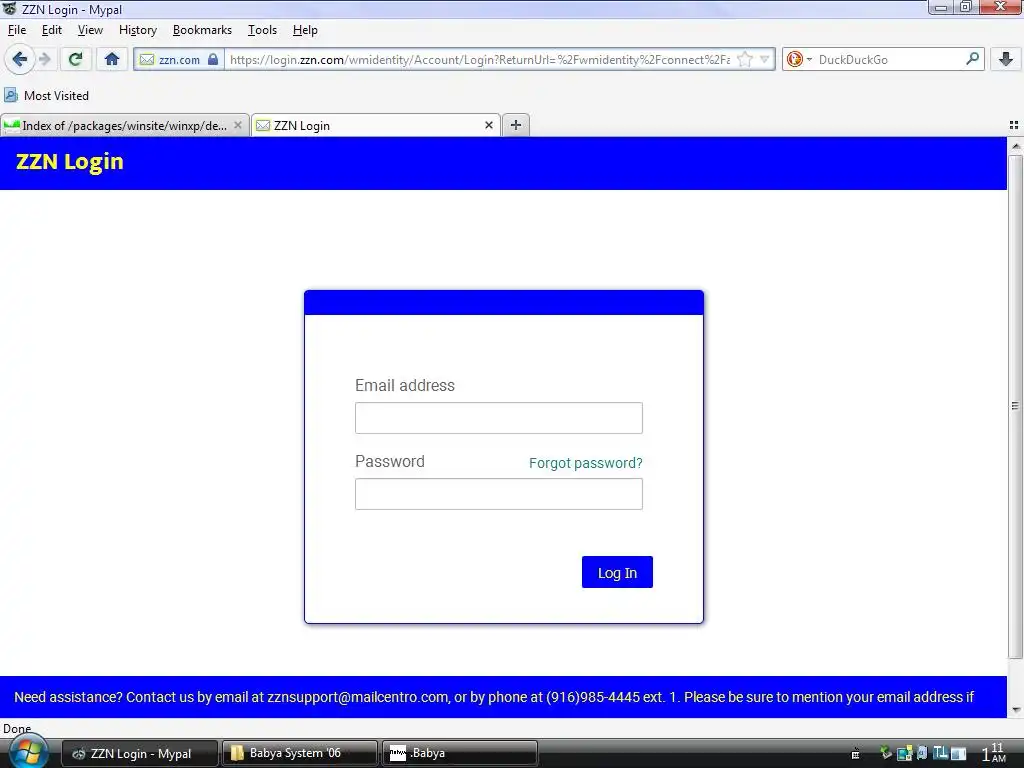Open the Edit menu

pos(52,30)
